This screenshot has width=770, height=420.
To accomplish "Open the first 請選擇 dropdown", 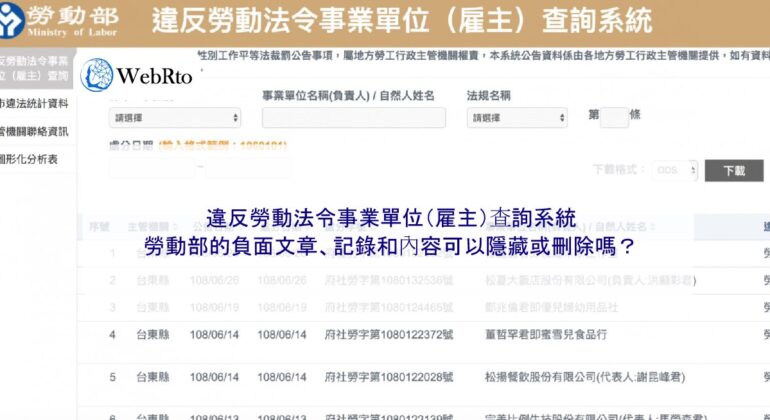I will (175, 118).
